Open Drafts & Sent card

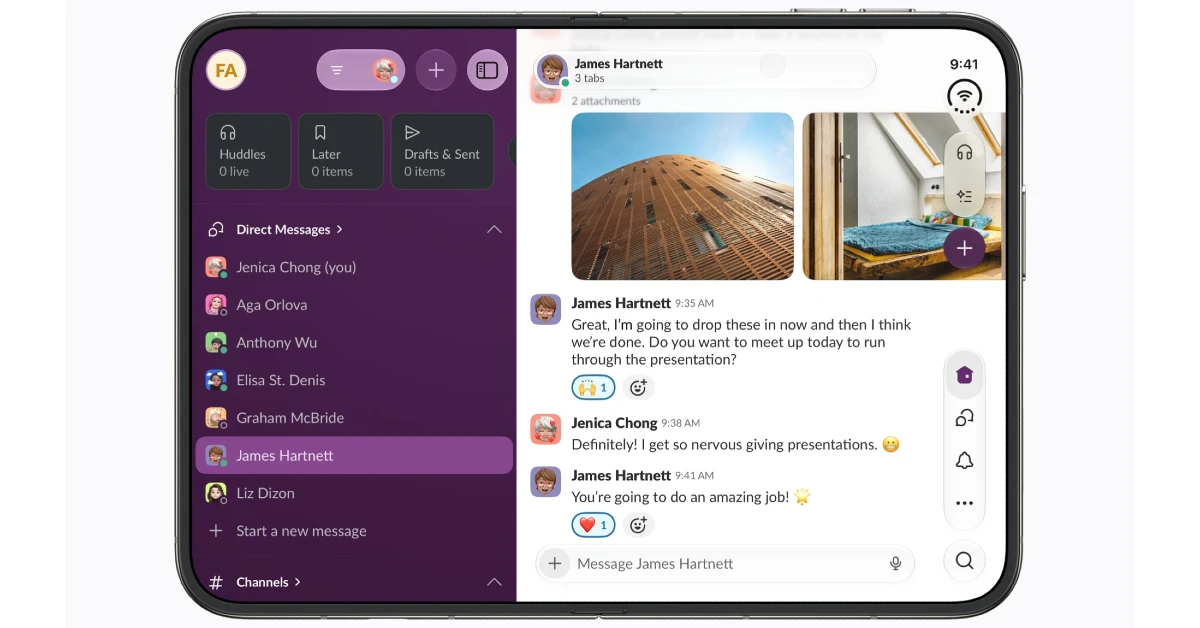tap(442, 151)
